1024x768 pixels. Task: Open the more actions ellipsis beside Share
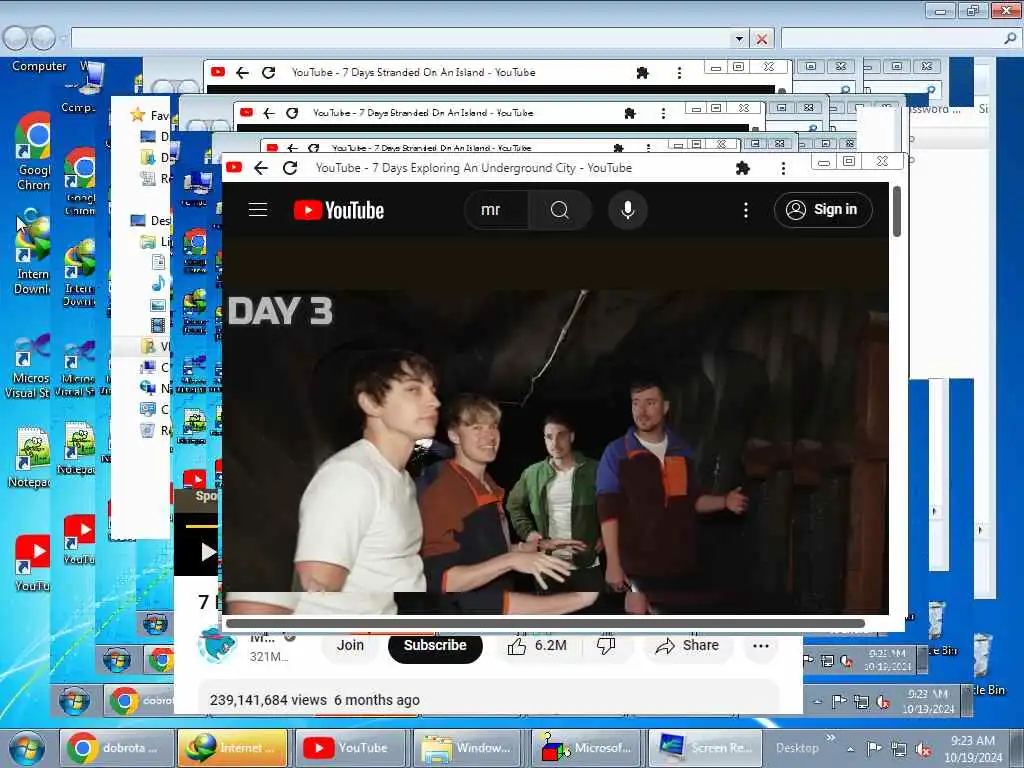pyautogui.click(x=761, y=646)
